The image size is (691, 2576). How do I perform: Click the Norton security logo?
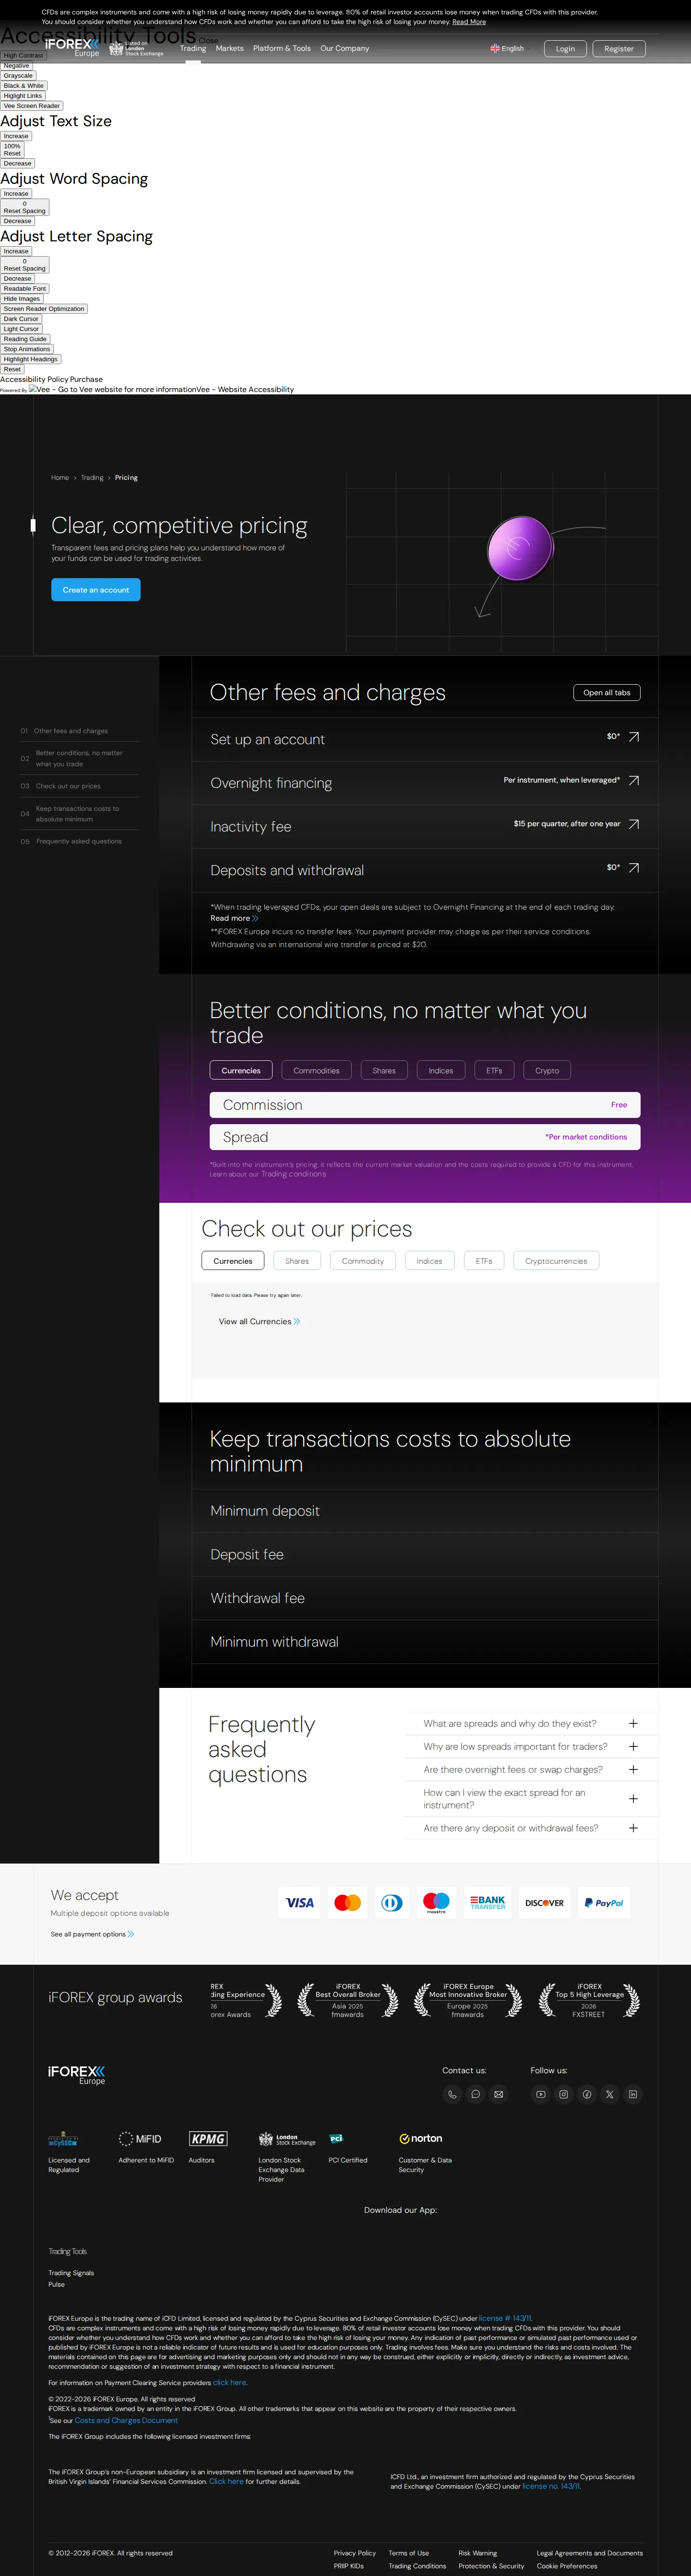(421, 2139)
